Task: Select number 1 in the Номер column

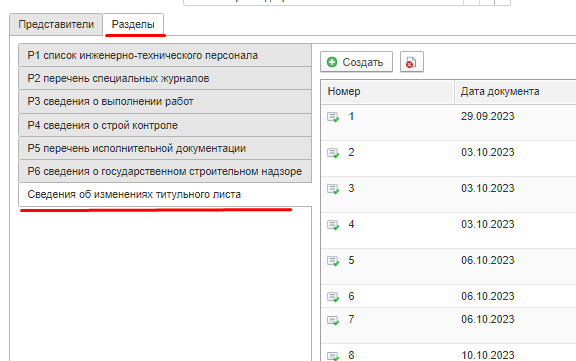Action: 351,116
